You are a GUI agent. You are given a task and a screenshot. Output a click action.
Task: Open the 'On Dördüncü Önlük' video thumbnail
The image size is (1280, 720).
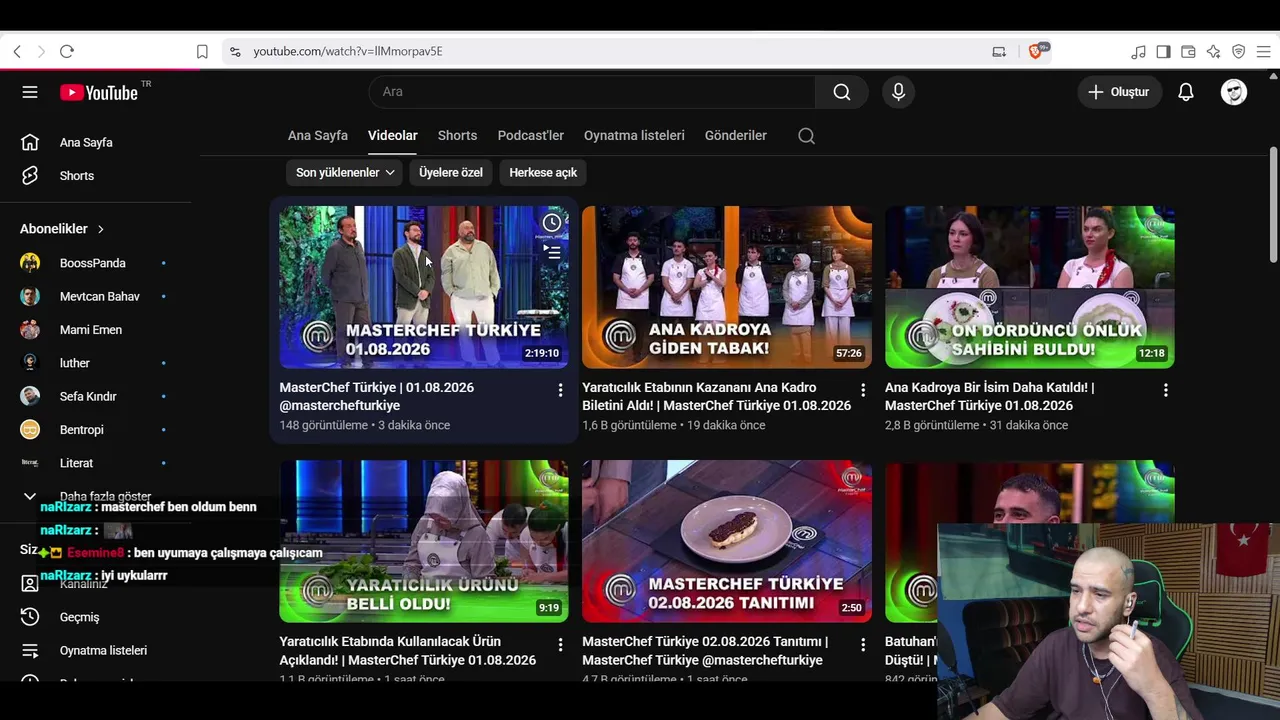(x=1030, y=287)
